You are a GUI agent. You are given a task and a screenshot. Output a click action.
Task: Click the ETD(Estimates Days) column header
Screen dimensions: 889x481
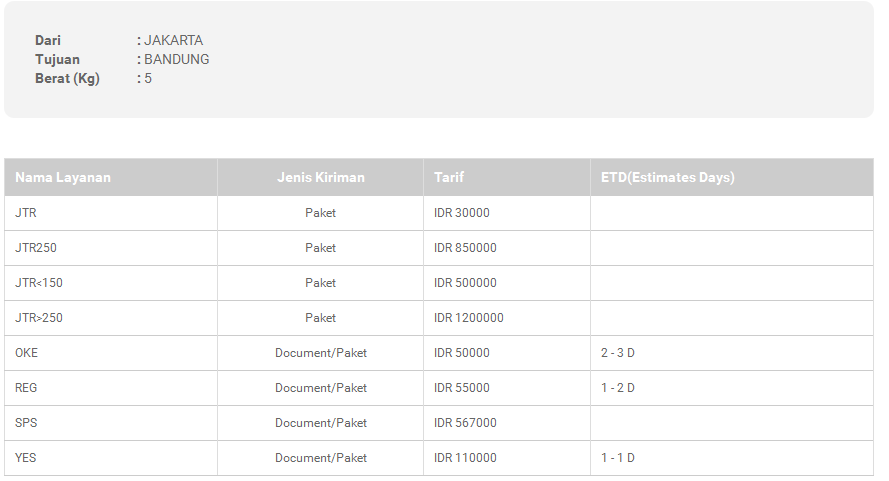tap(668, 177)
